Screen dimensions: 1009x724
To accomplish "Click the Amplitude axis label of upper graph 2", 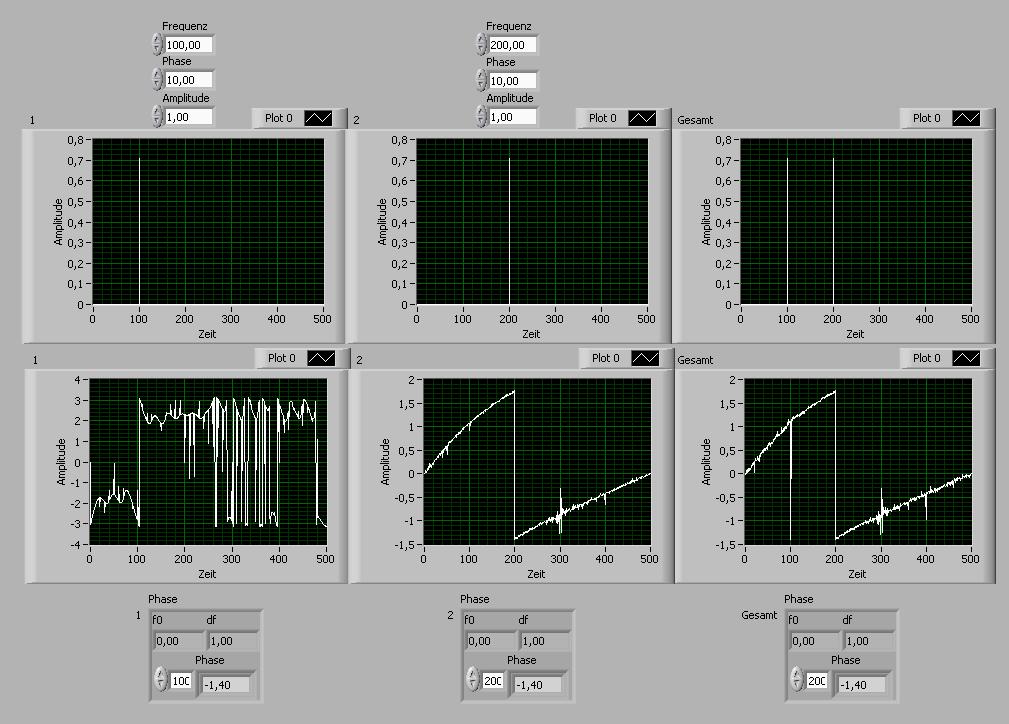I will click(x=382, y=221).
